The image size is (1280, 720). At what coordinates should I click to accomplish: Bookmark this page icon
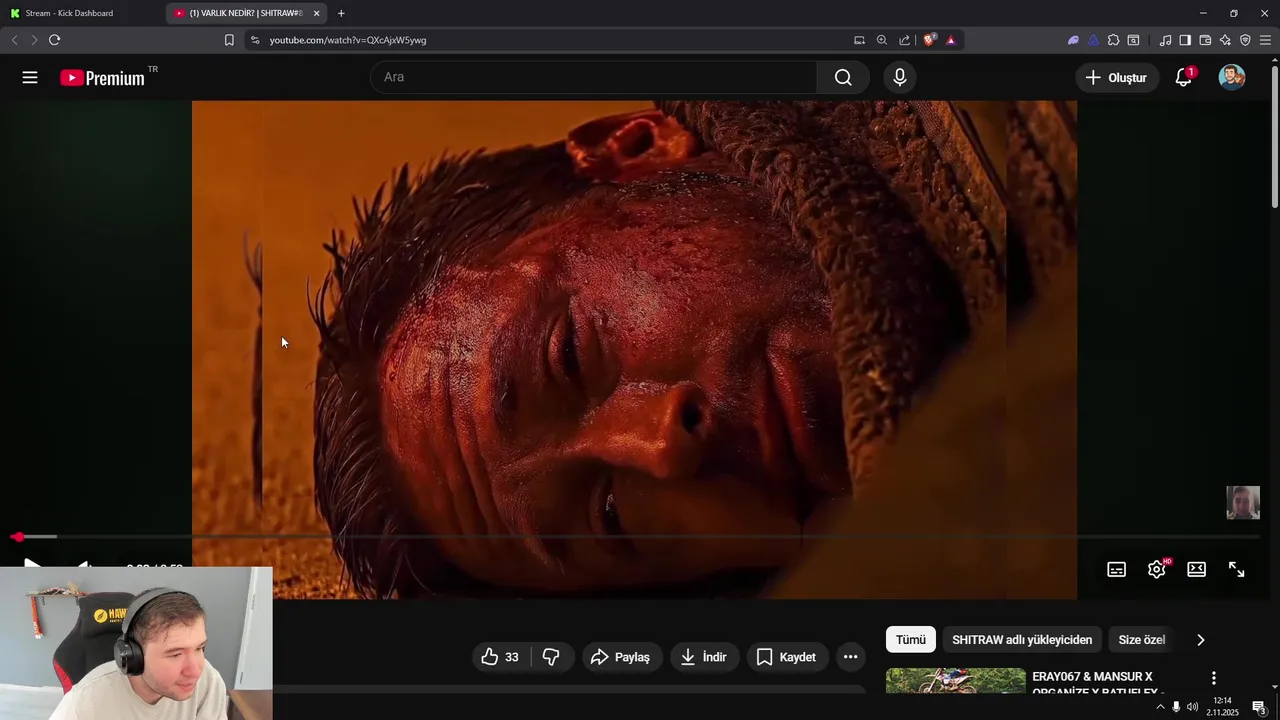(229, 40)
